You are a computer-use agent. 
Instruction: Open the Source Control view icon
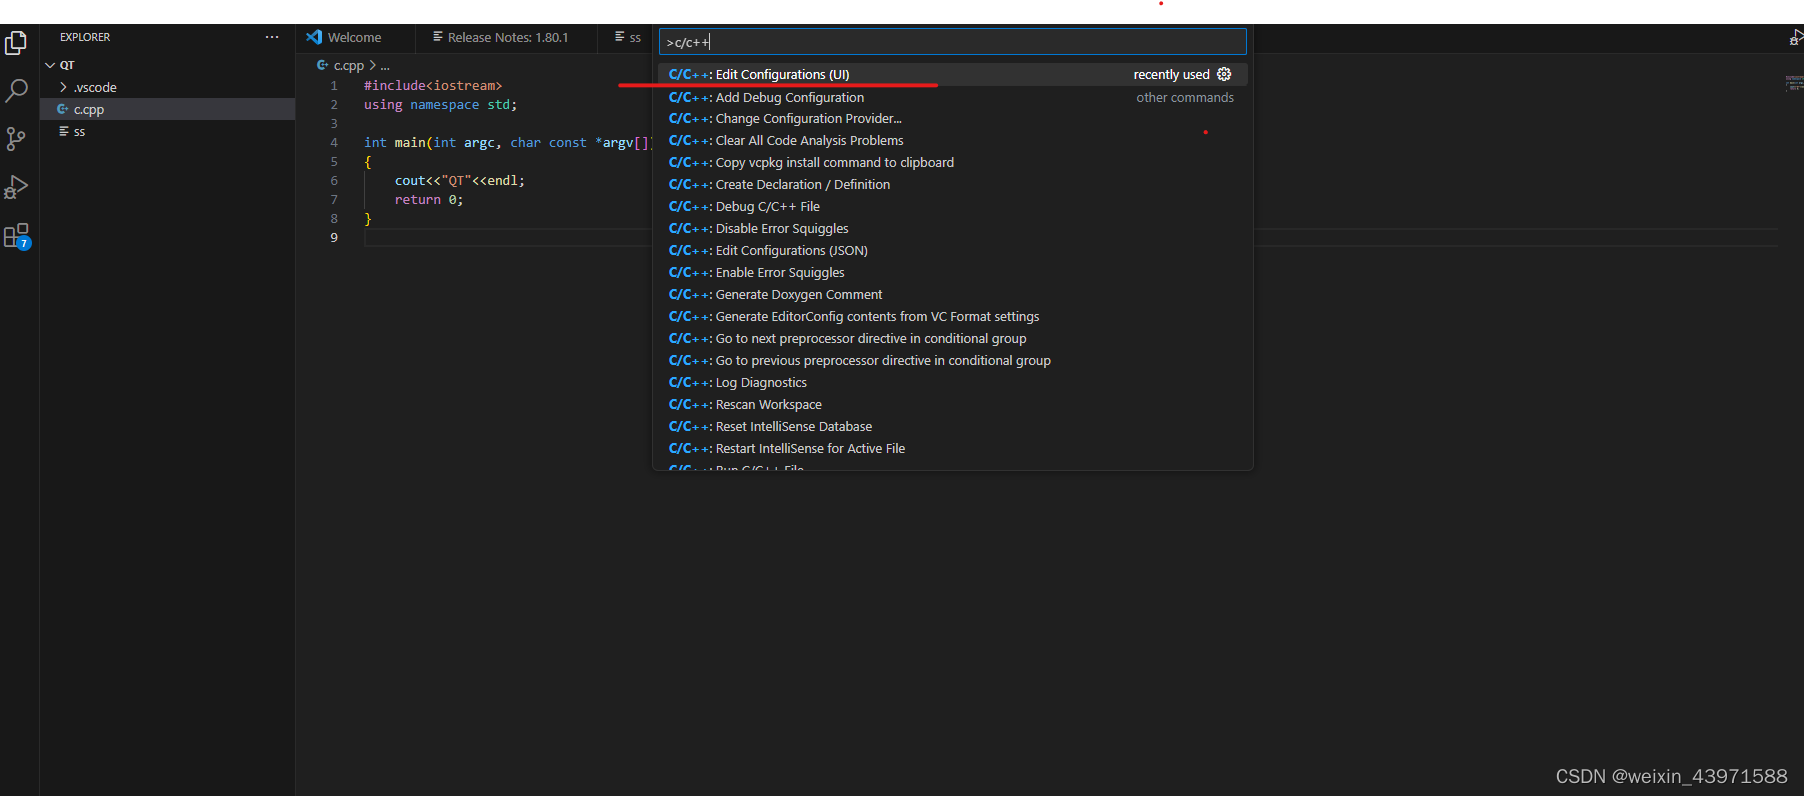coord(16,139)
